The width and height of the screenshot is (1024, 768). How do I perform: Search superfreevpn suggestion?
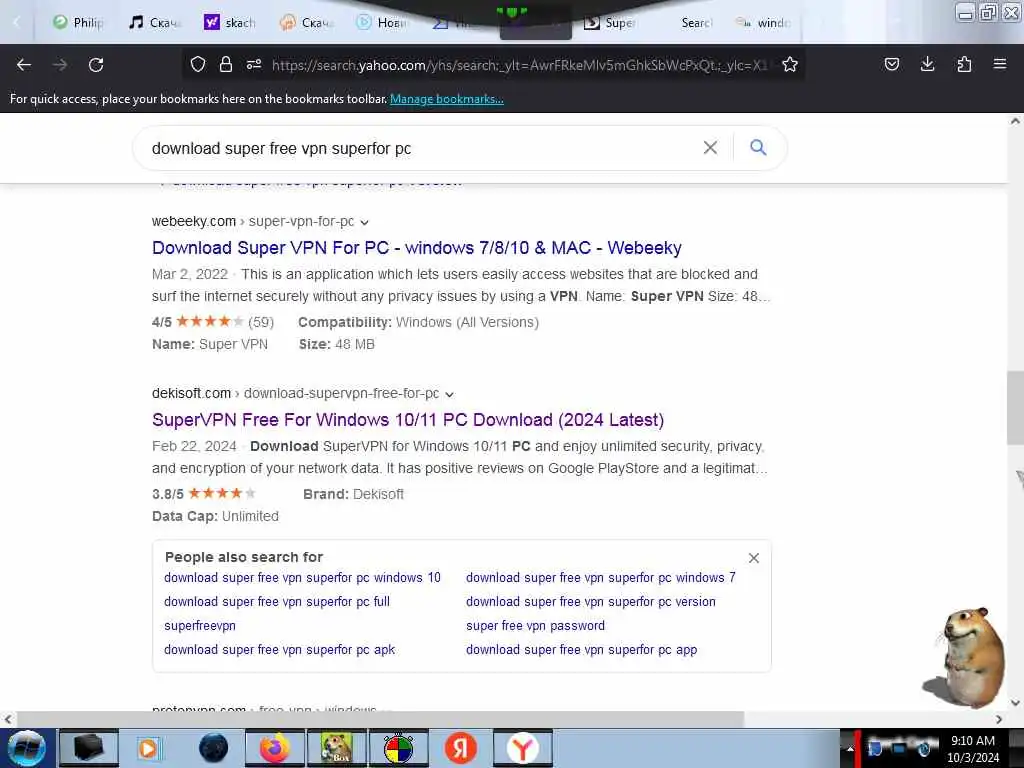click(200, 626)
